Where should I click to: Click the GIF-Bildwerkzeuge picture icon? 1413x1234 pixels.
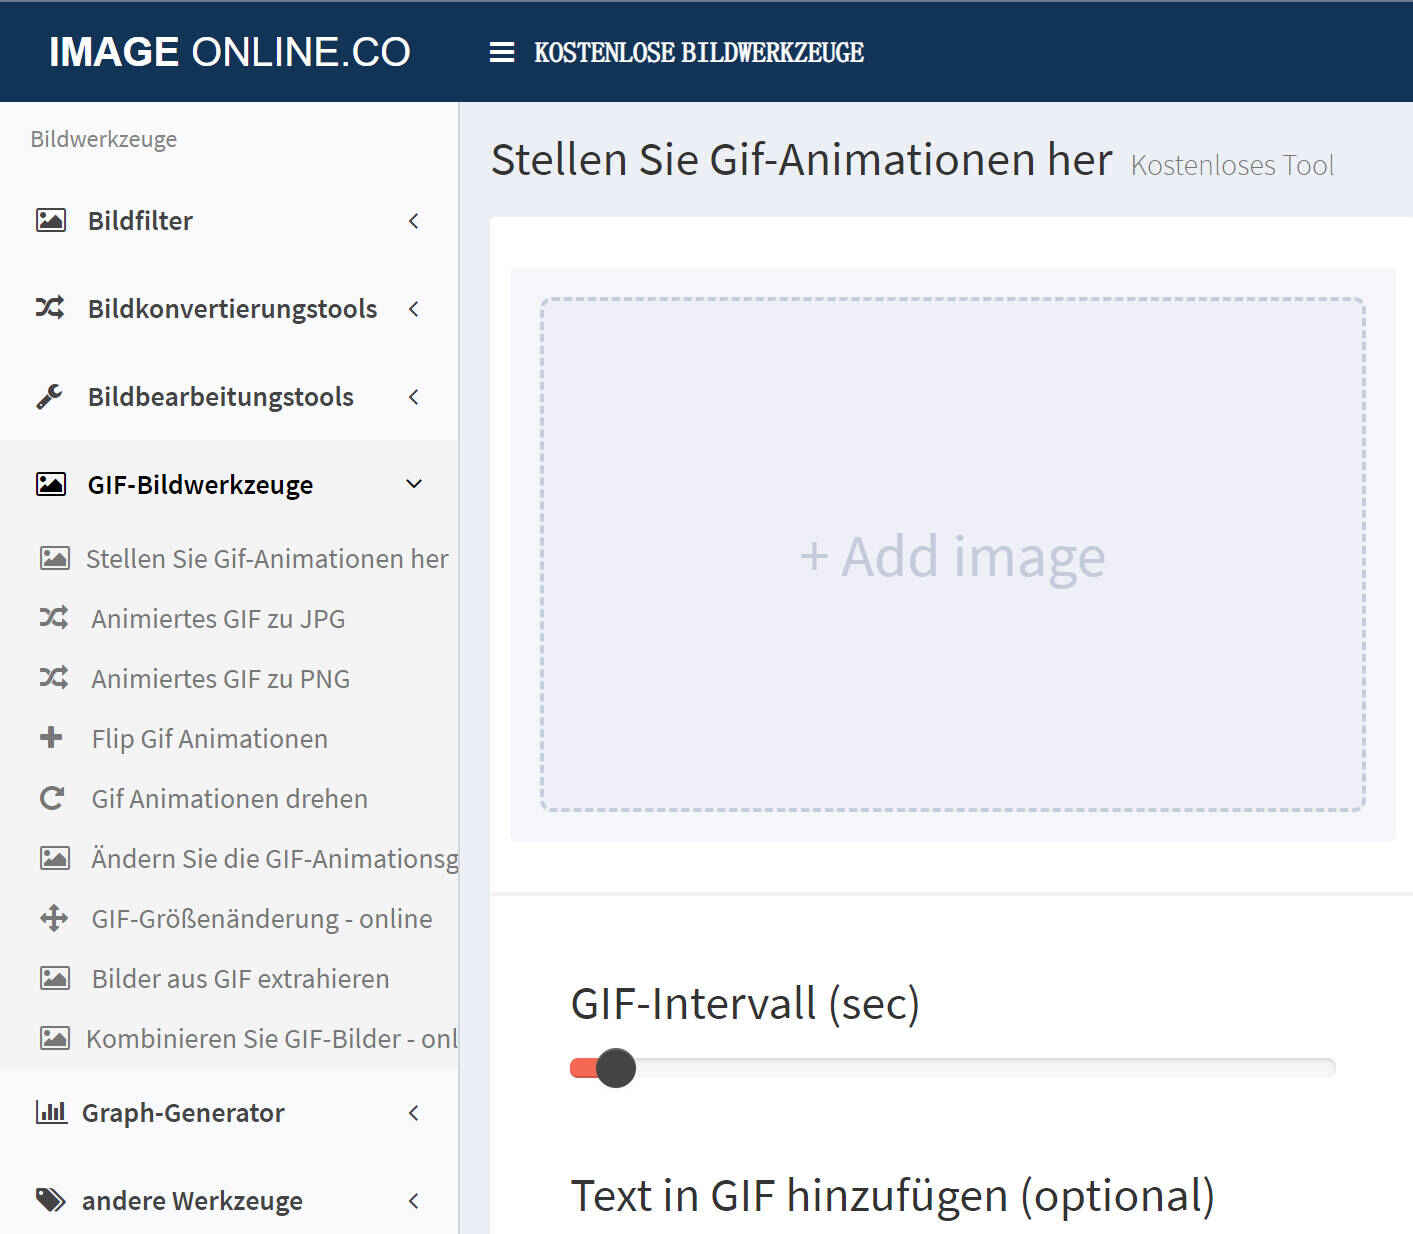tap(51, 484)
